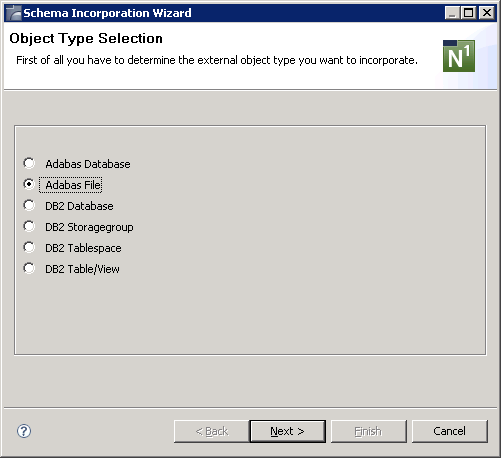Click the Next > button
Screen dimensions: 501x458
(x=288, y=431)
